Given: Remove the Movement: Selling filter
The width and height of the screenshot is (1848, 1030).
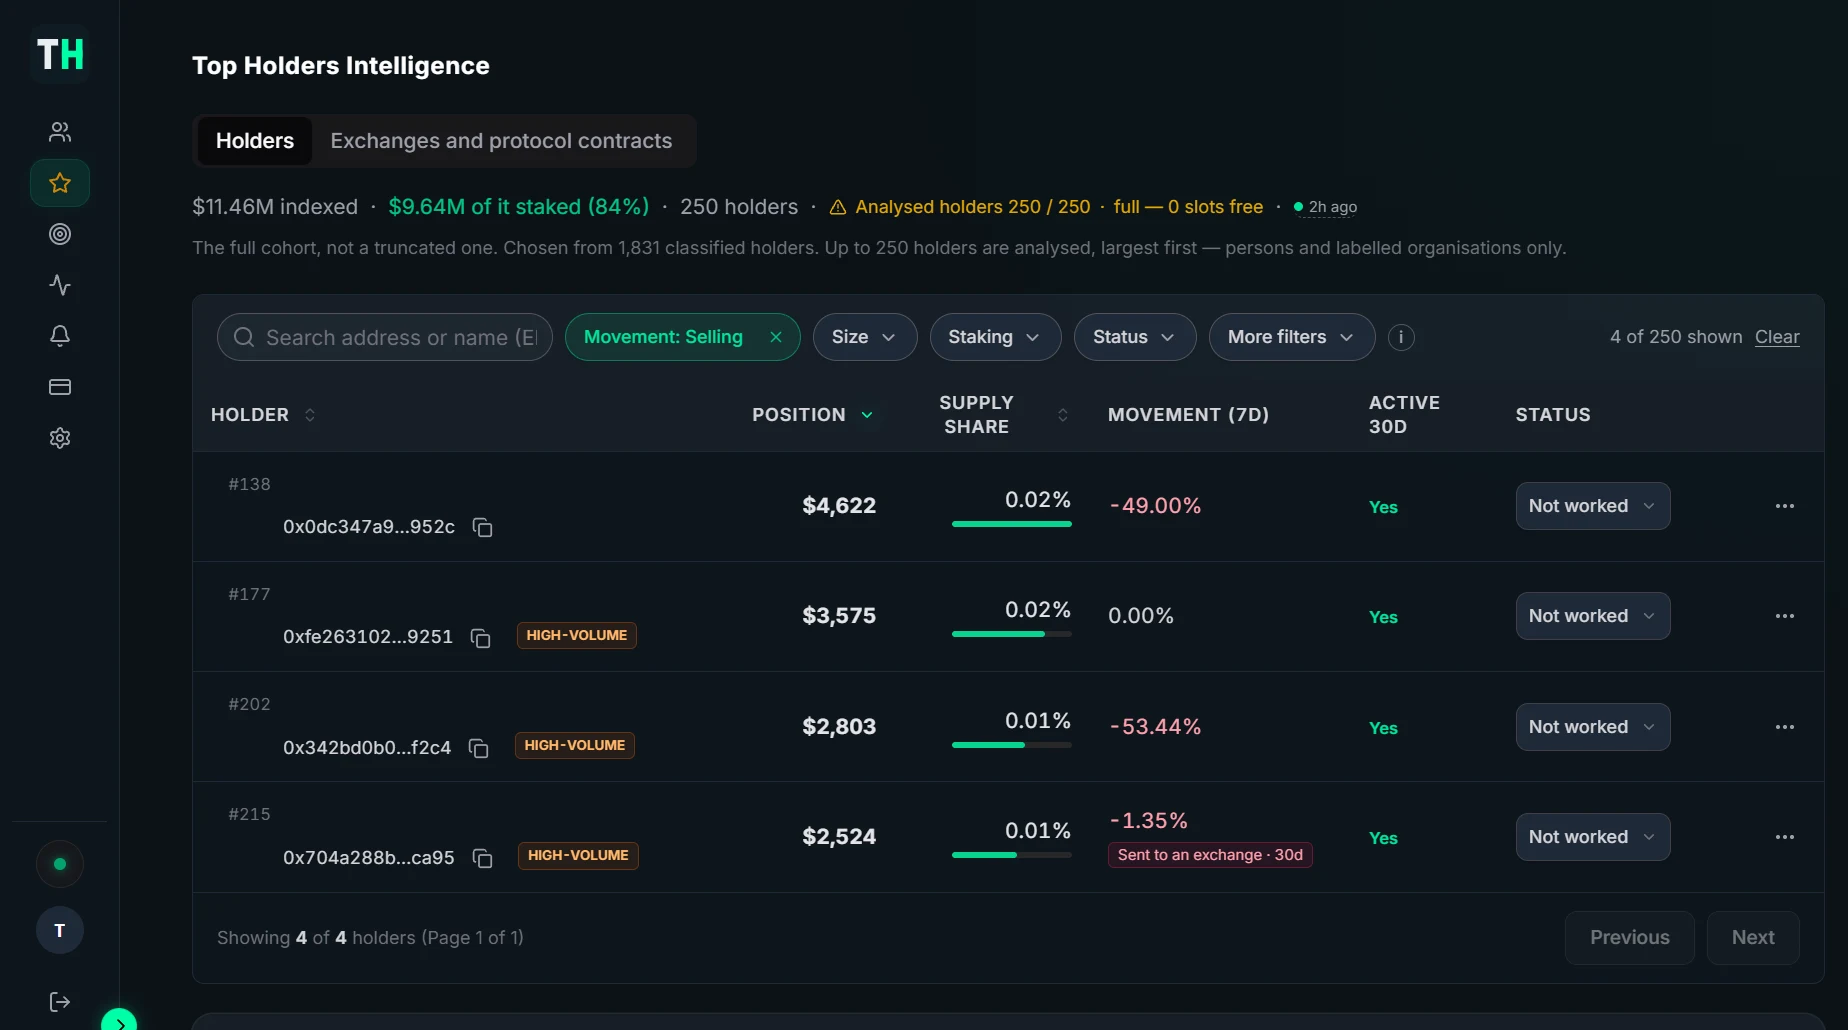Looking at the screenshot, I should point(776,337).
